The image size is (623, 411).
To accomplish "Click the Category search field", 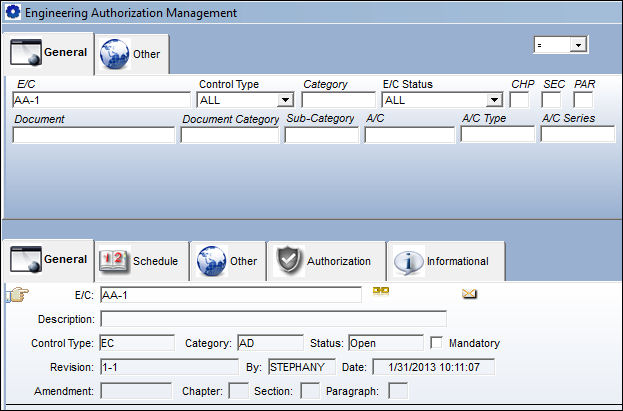I will point(339,100).
